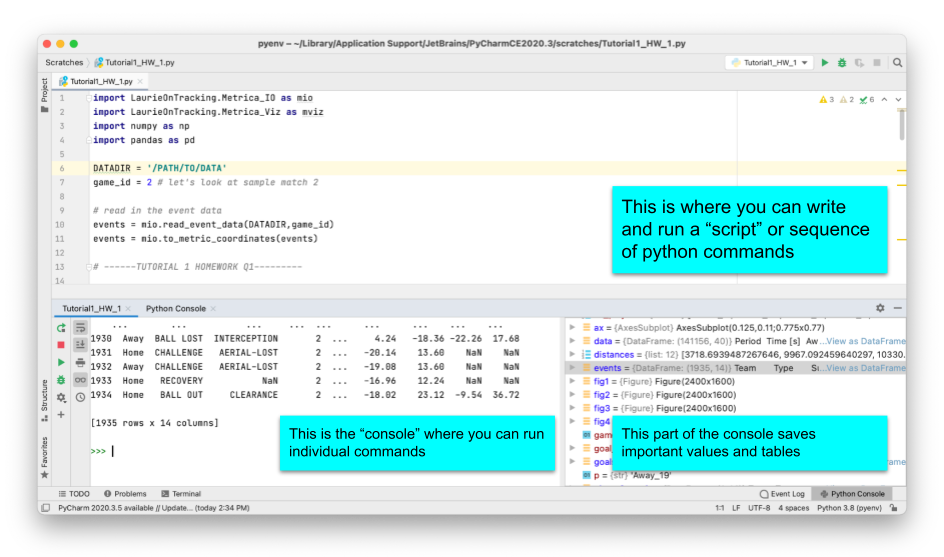The image size is (944, 557).
Task: Run Tutorial1_HW_1 from the top toolbar
Action: point(825,63)
